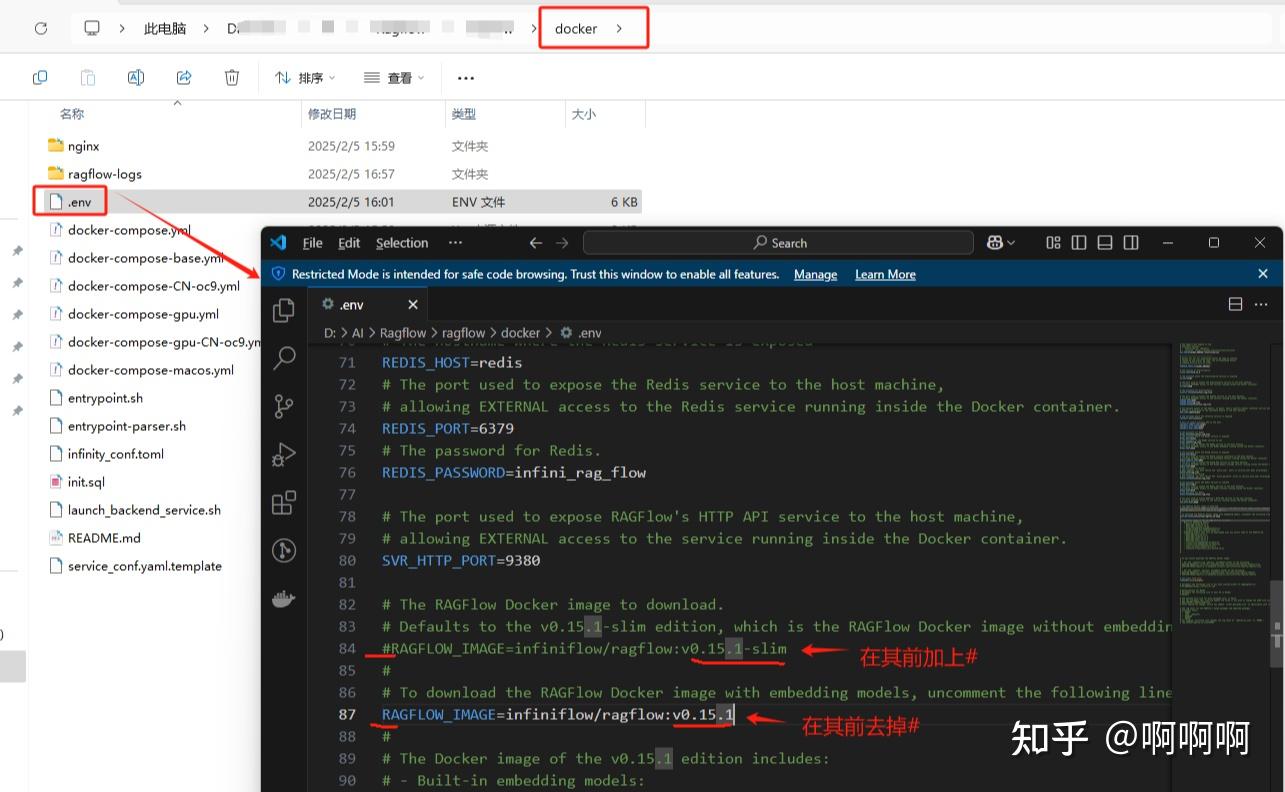Viewport: 1285px width, 792px height.
Task: Click the Manage link in banner
Action: pyautogui.click(x=815, y=274)
